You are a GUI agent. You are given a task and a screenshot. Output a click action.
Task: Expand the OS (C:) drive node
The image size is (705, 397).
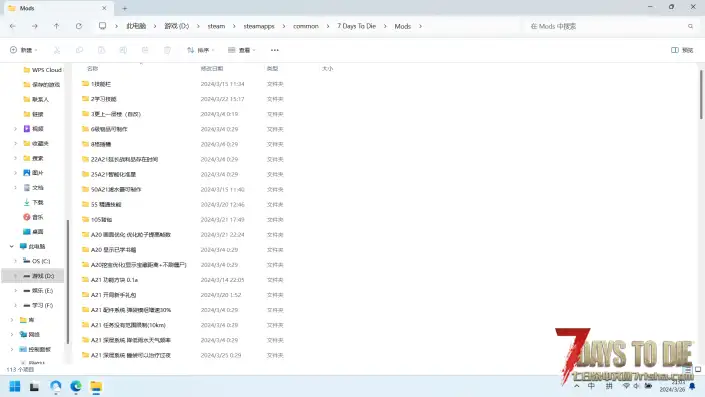pos(15,261)
